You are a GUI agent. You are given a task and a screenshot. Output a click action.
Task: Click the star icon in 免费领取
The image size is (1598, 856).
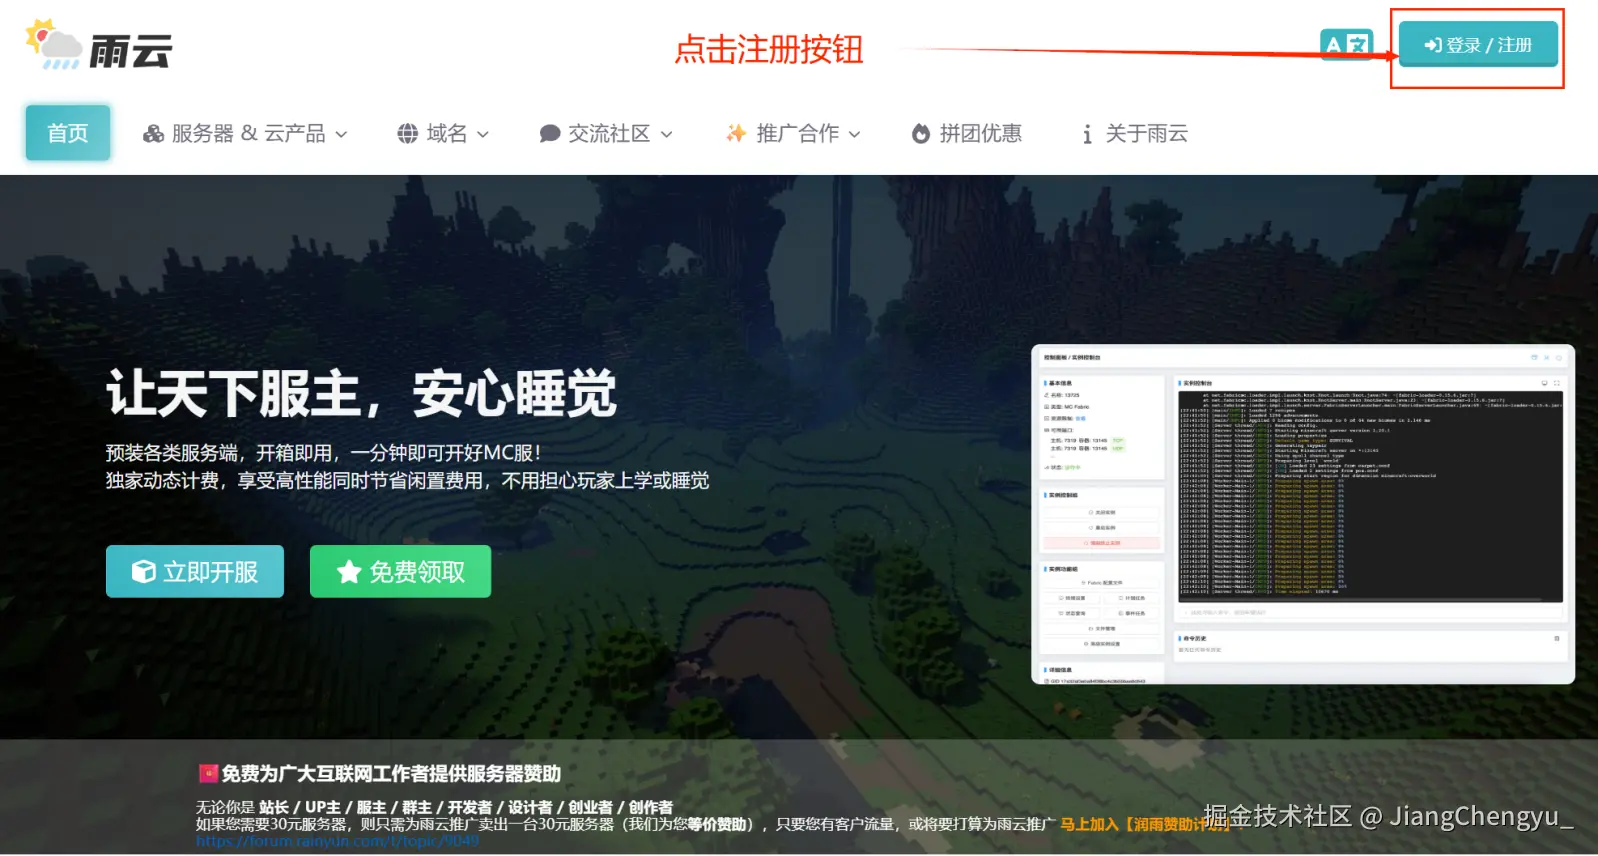(x=349, y=571)
